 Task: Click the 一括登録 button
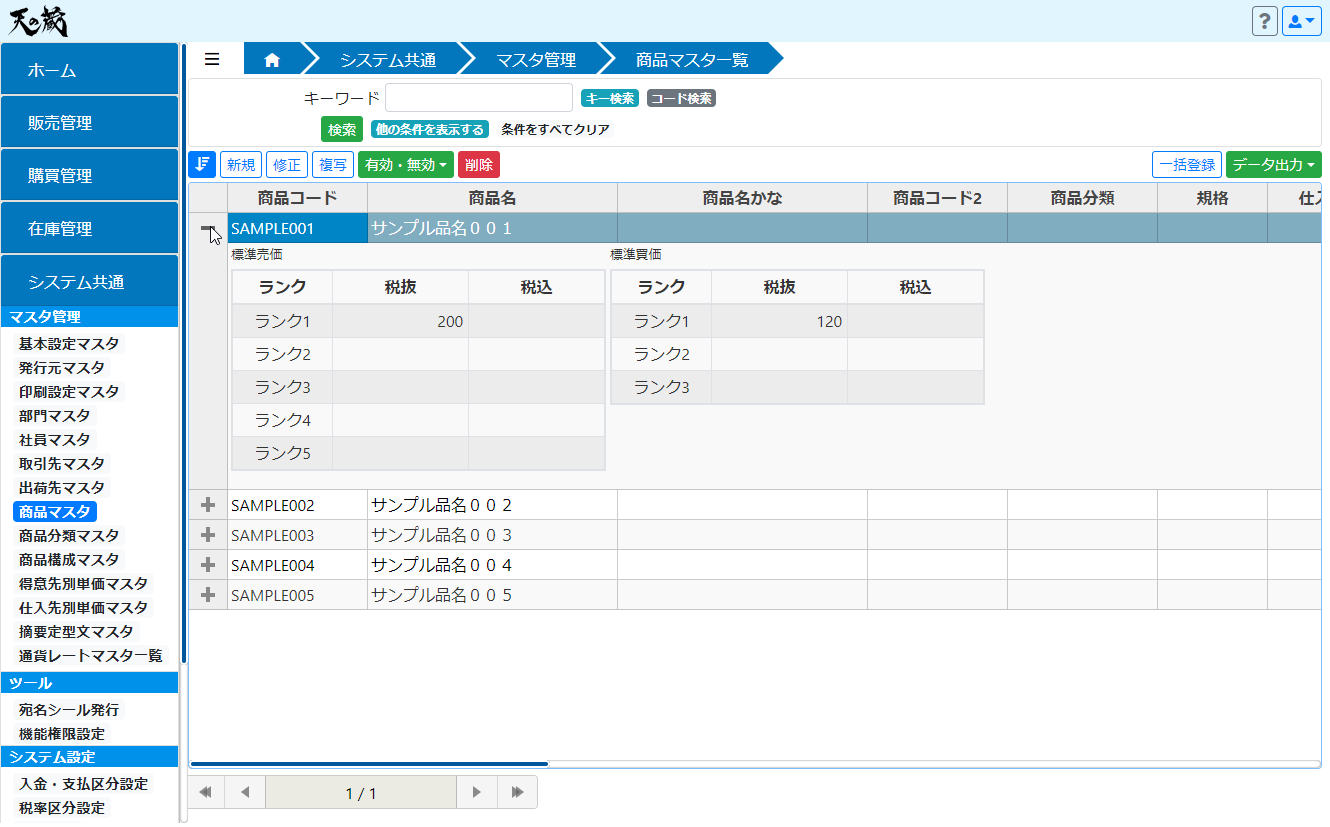tap(1187, 165)
